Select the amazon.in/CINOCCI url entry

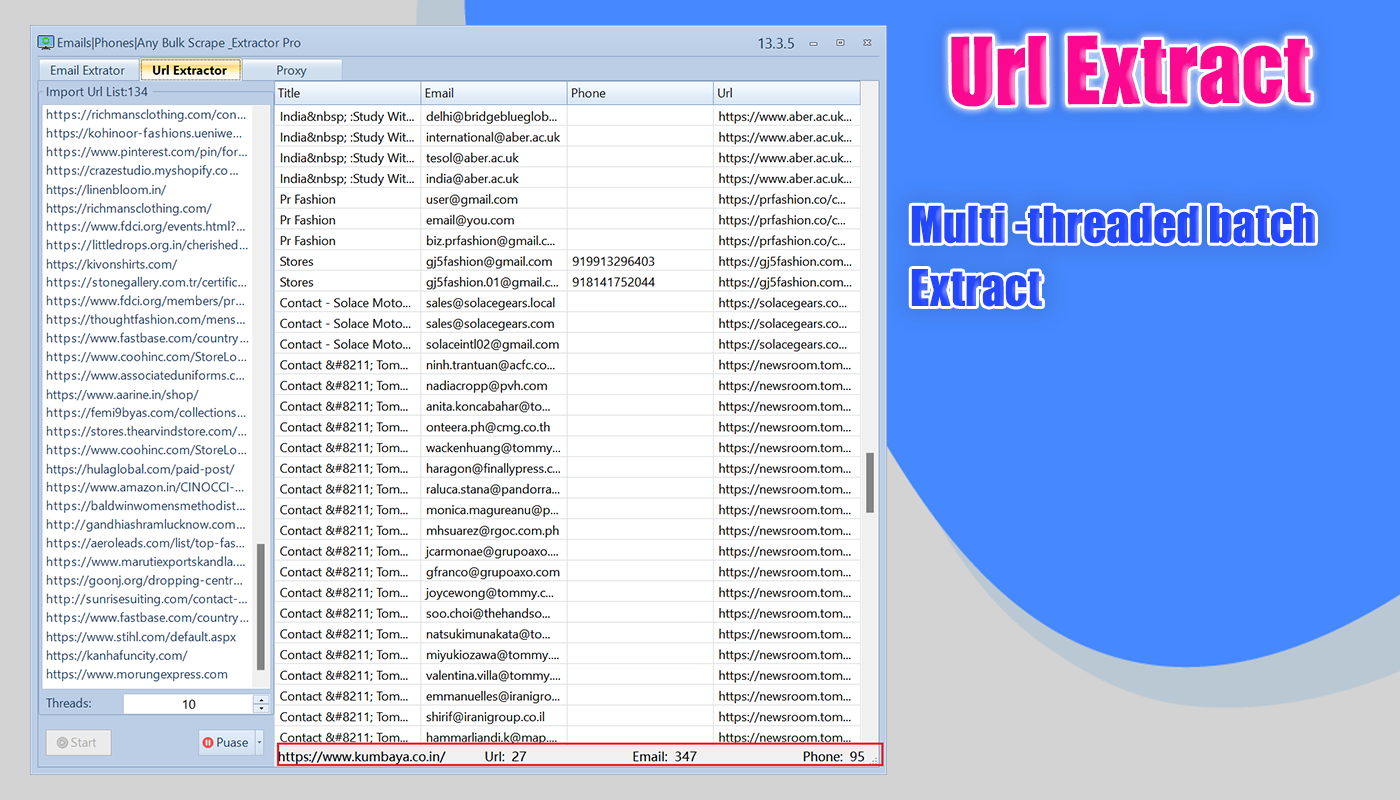(147, 487)
